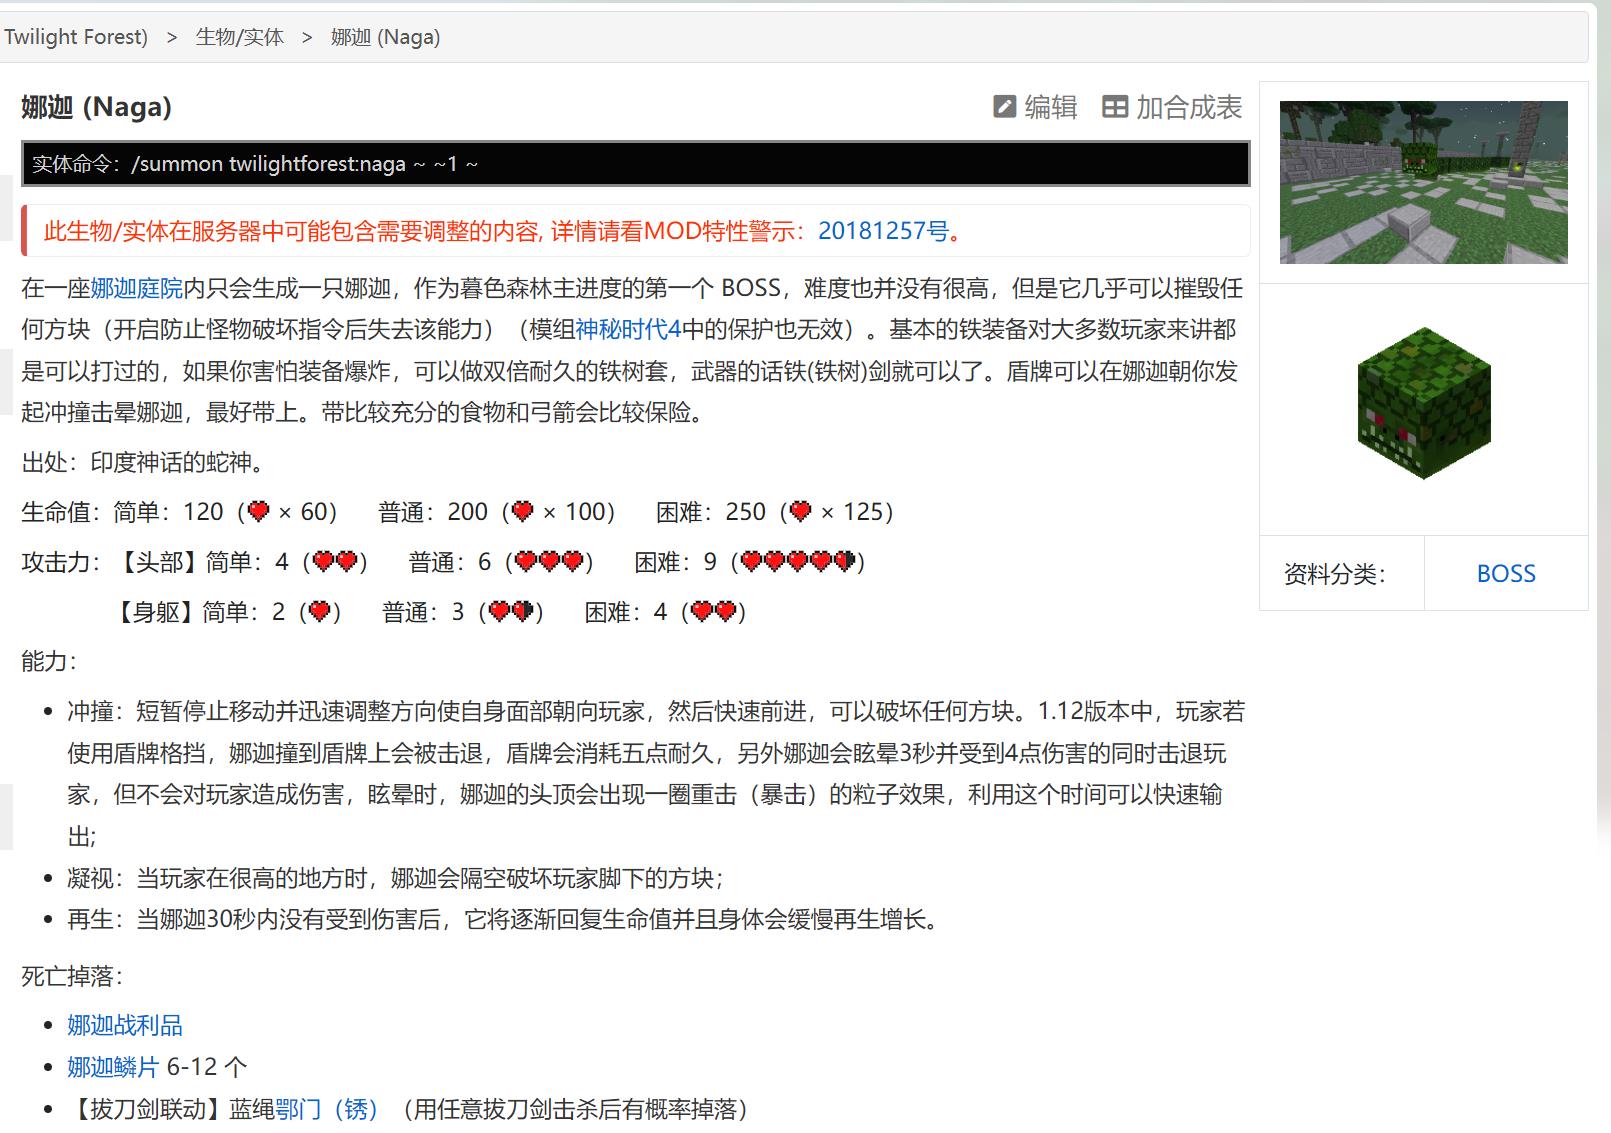Click the pencil icon next to 编辑 text

(1004, 107)
